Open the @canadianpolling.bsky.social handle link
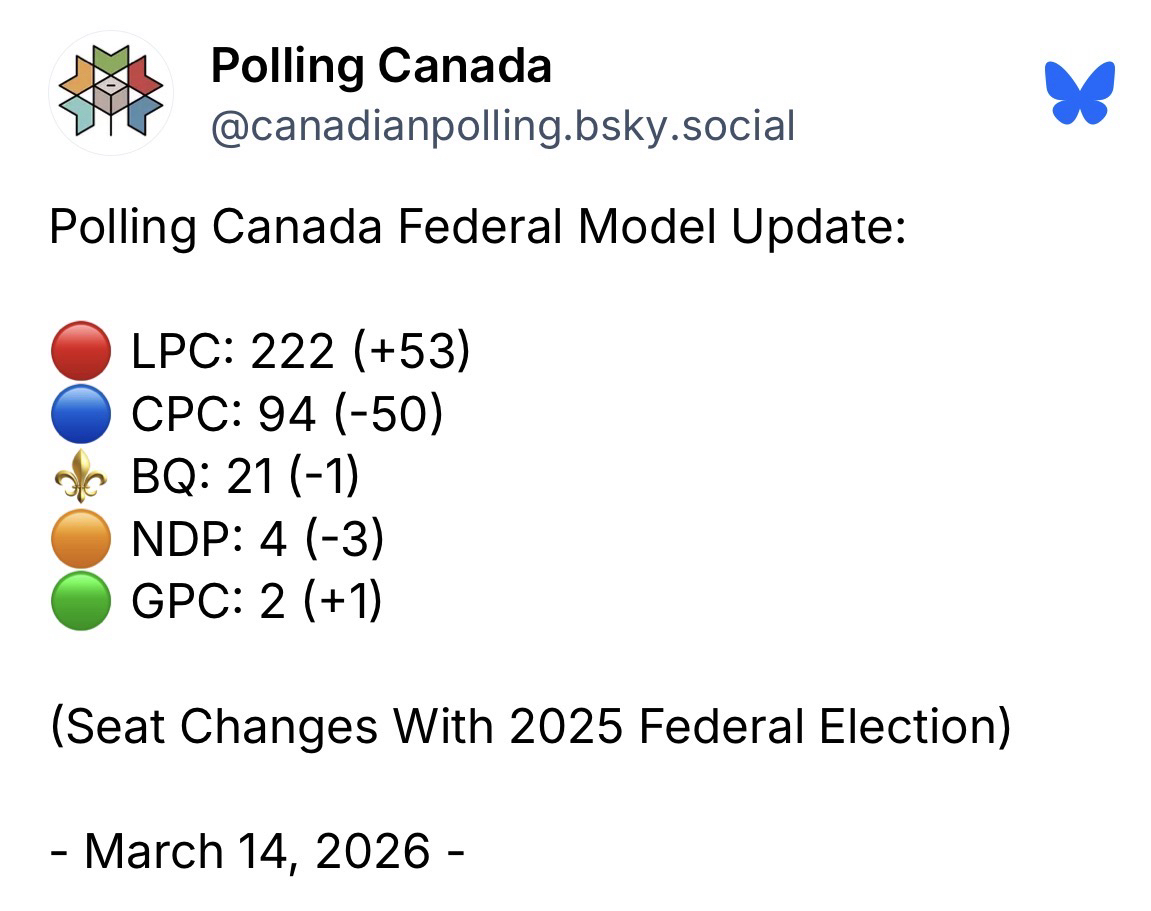Image resolution: width=1151 pixels, height=911 pixels. 502,127
